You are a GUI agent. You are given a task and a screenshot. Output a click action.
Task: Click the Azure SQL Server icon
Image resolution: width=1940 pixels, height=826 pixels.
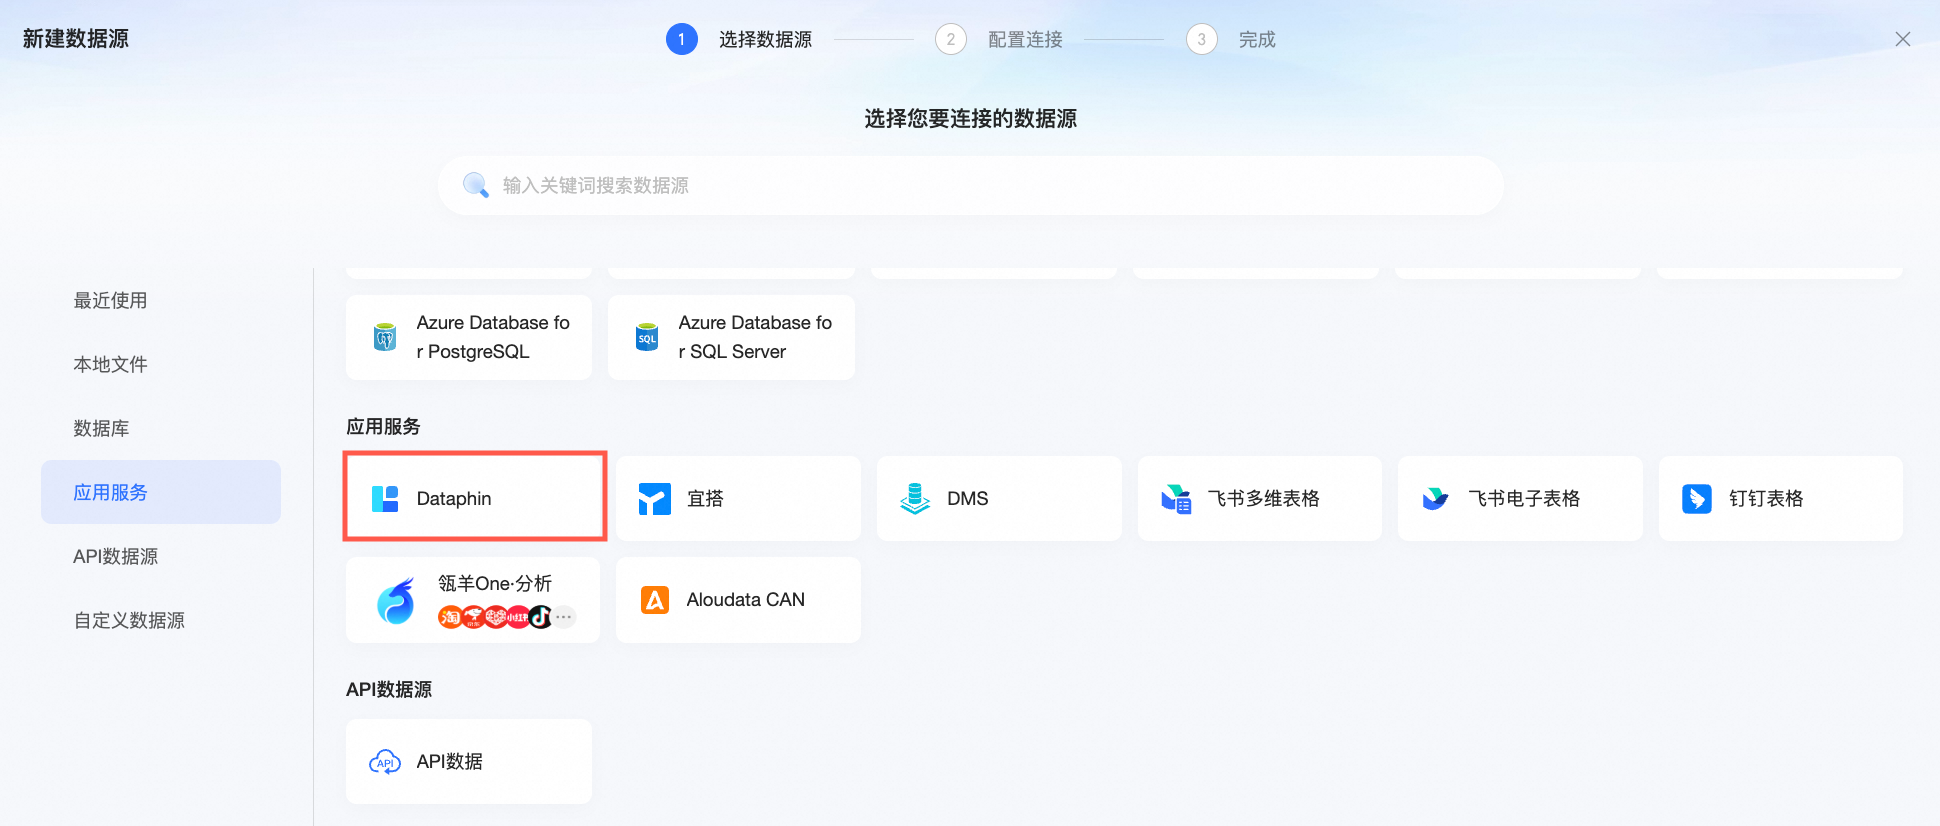pos(647,337)
